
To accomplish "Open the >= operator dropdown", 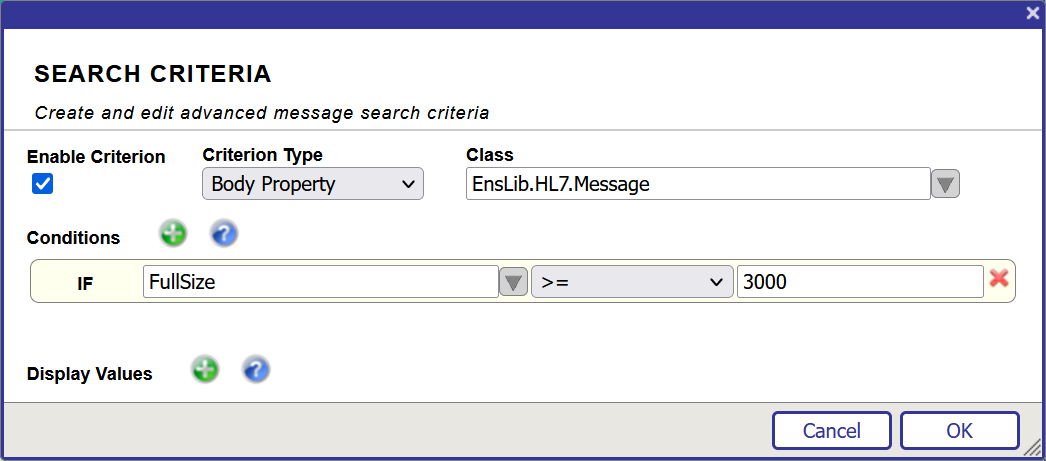I will 632,282.
